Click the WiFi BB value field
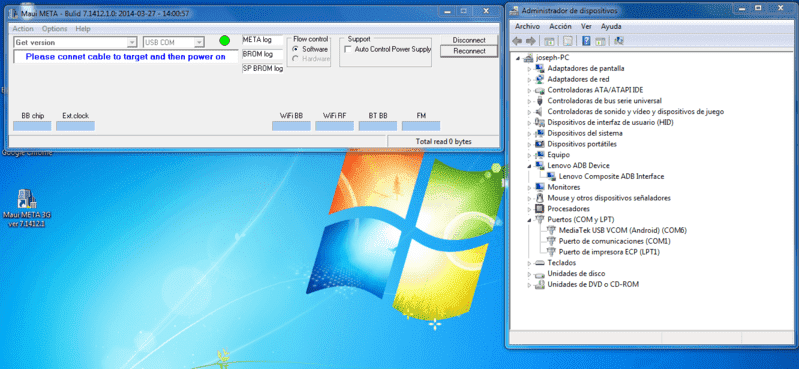 click(x=291, y=126)
